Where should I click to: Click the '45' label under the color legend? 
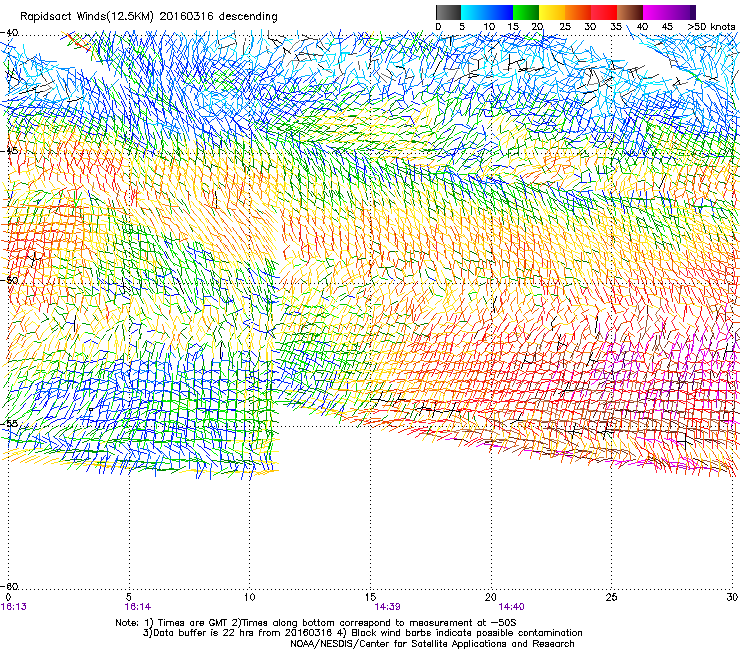tap(667, 27)
